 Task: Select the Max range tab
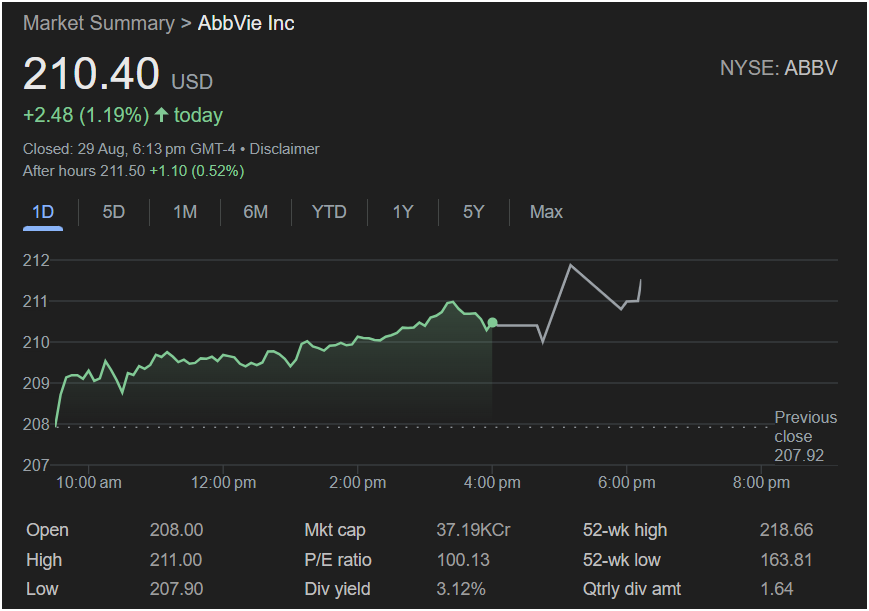(546, 212)
